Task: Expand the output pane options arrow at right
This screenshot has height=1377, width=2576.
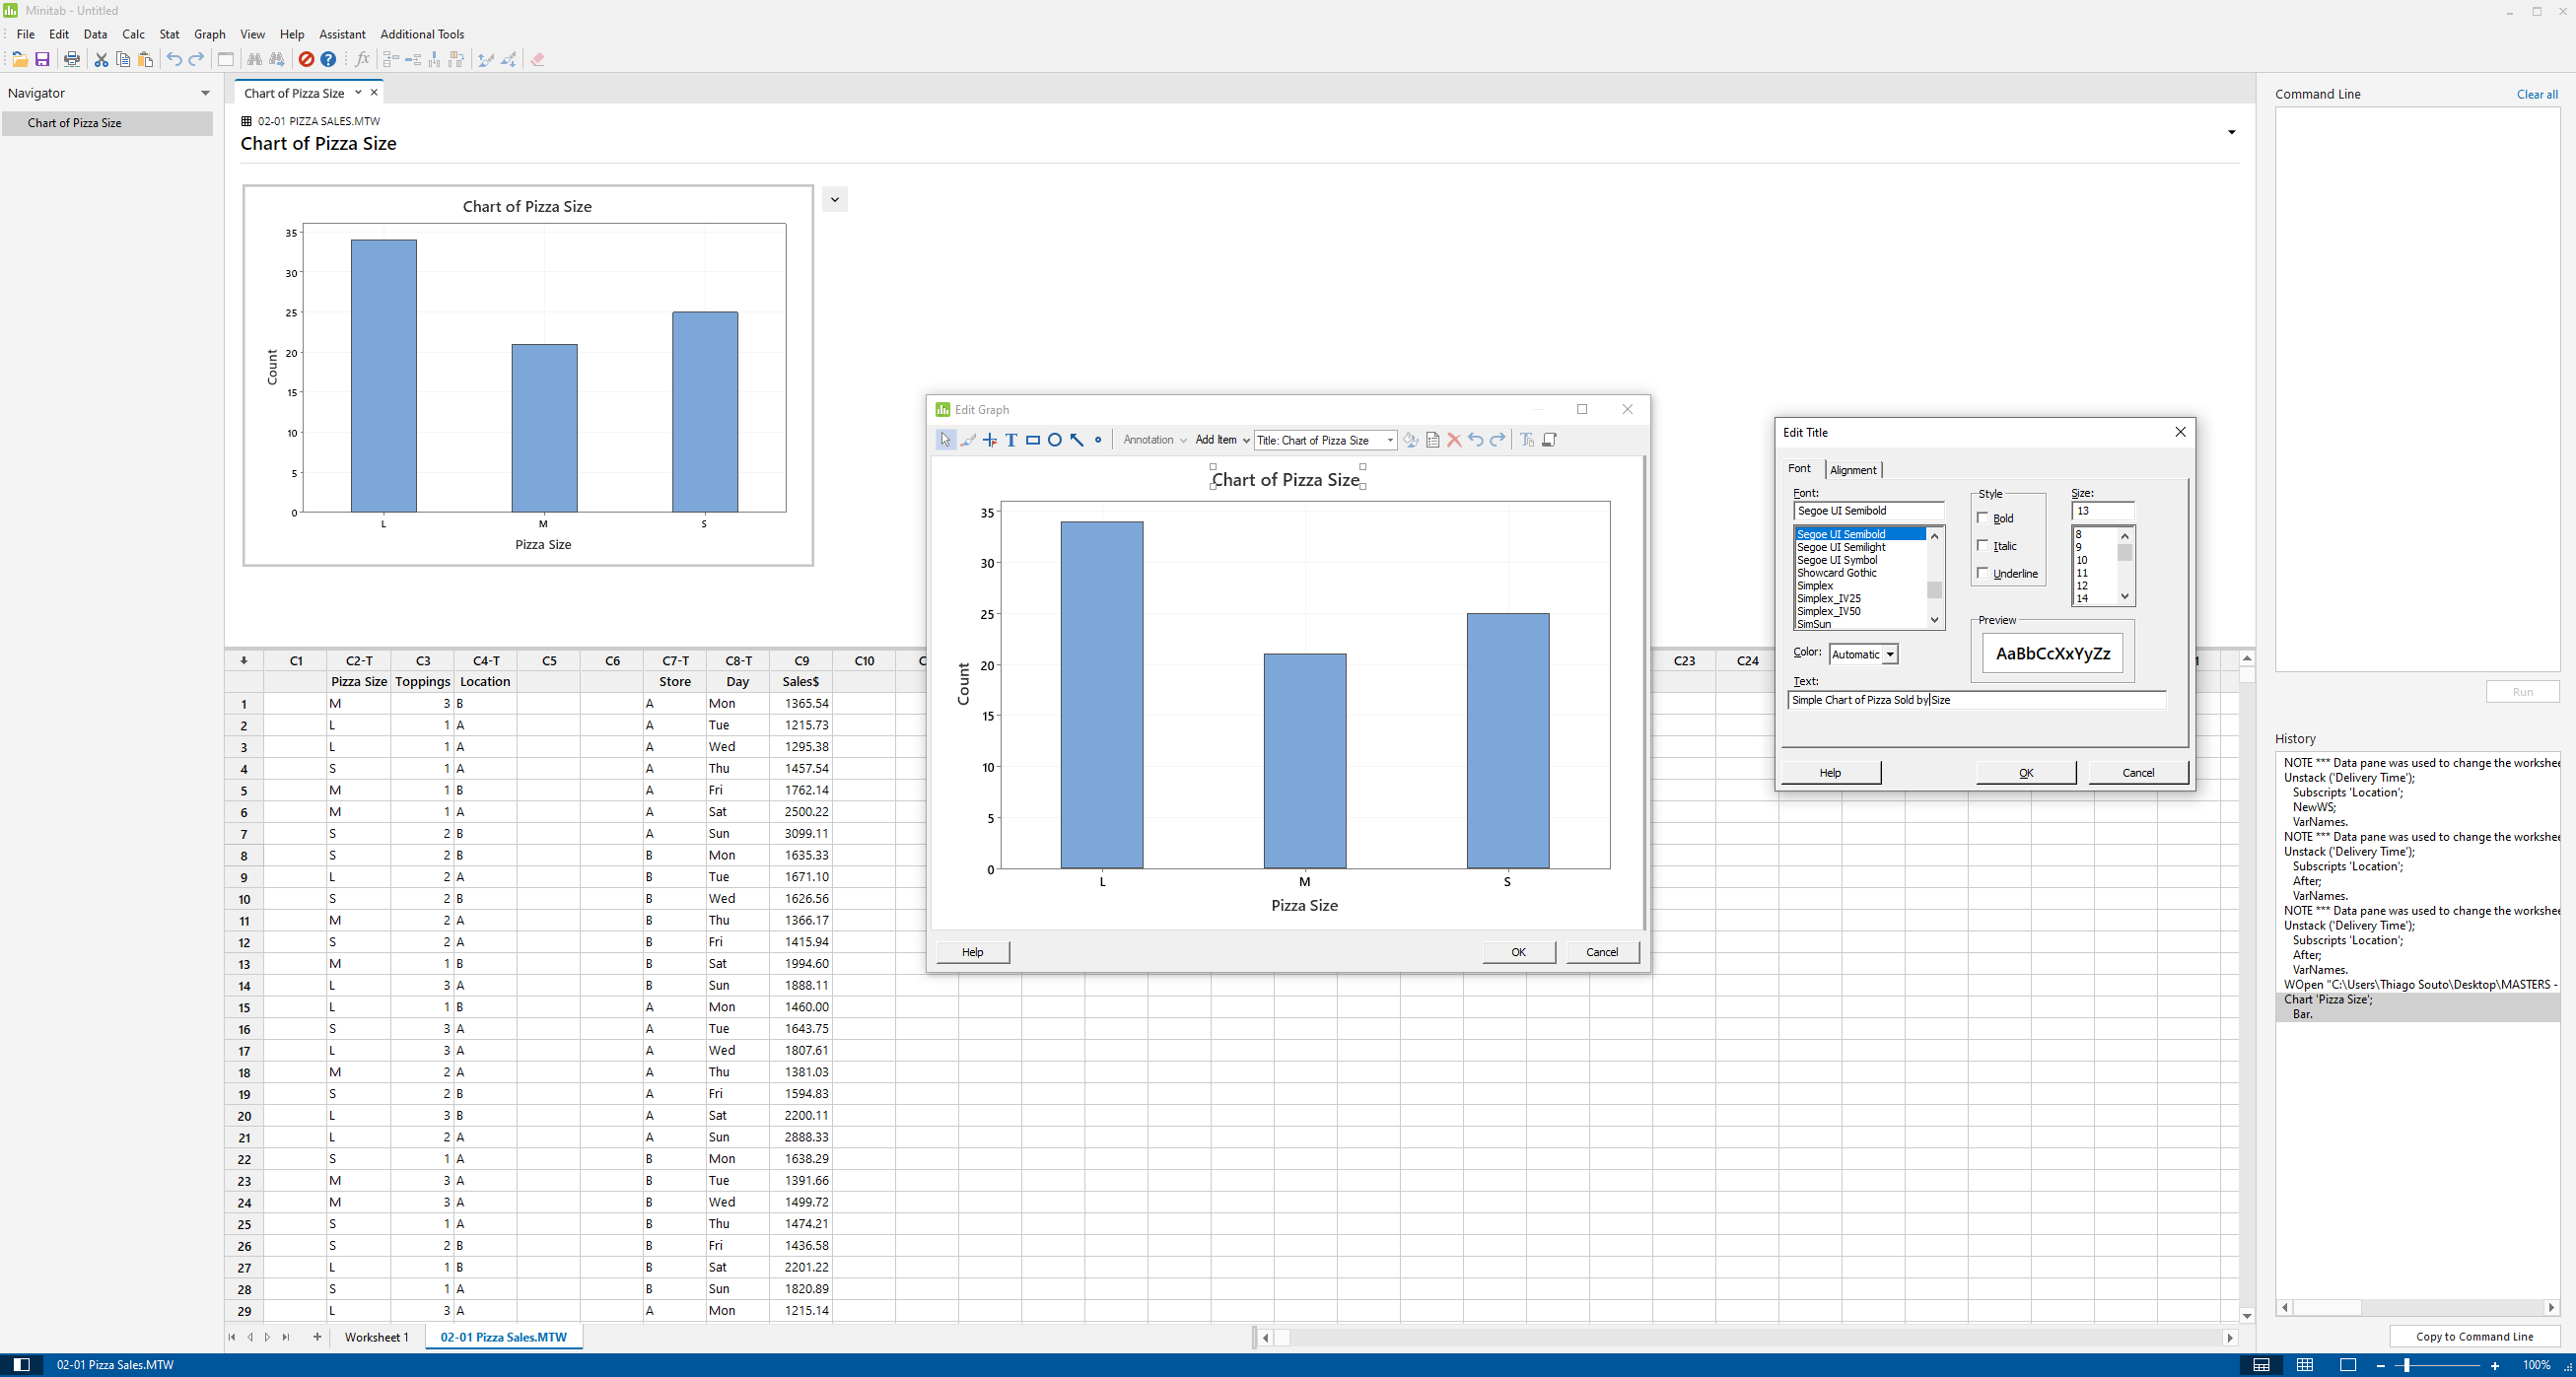Action: point(2231,132)
